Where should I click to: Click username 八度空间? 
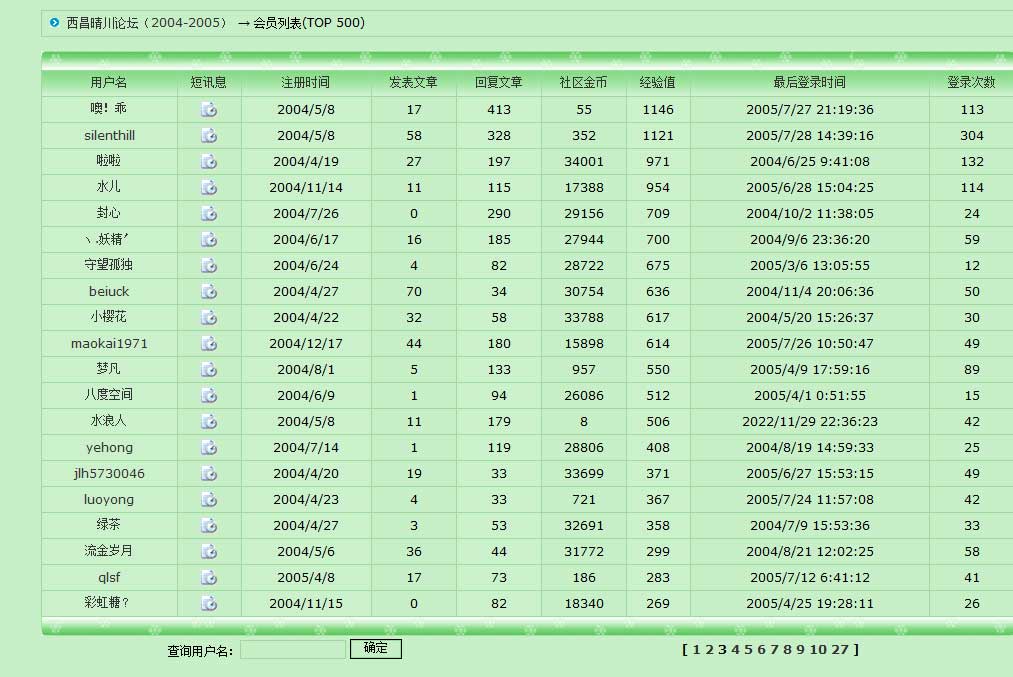coord(109,395)
